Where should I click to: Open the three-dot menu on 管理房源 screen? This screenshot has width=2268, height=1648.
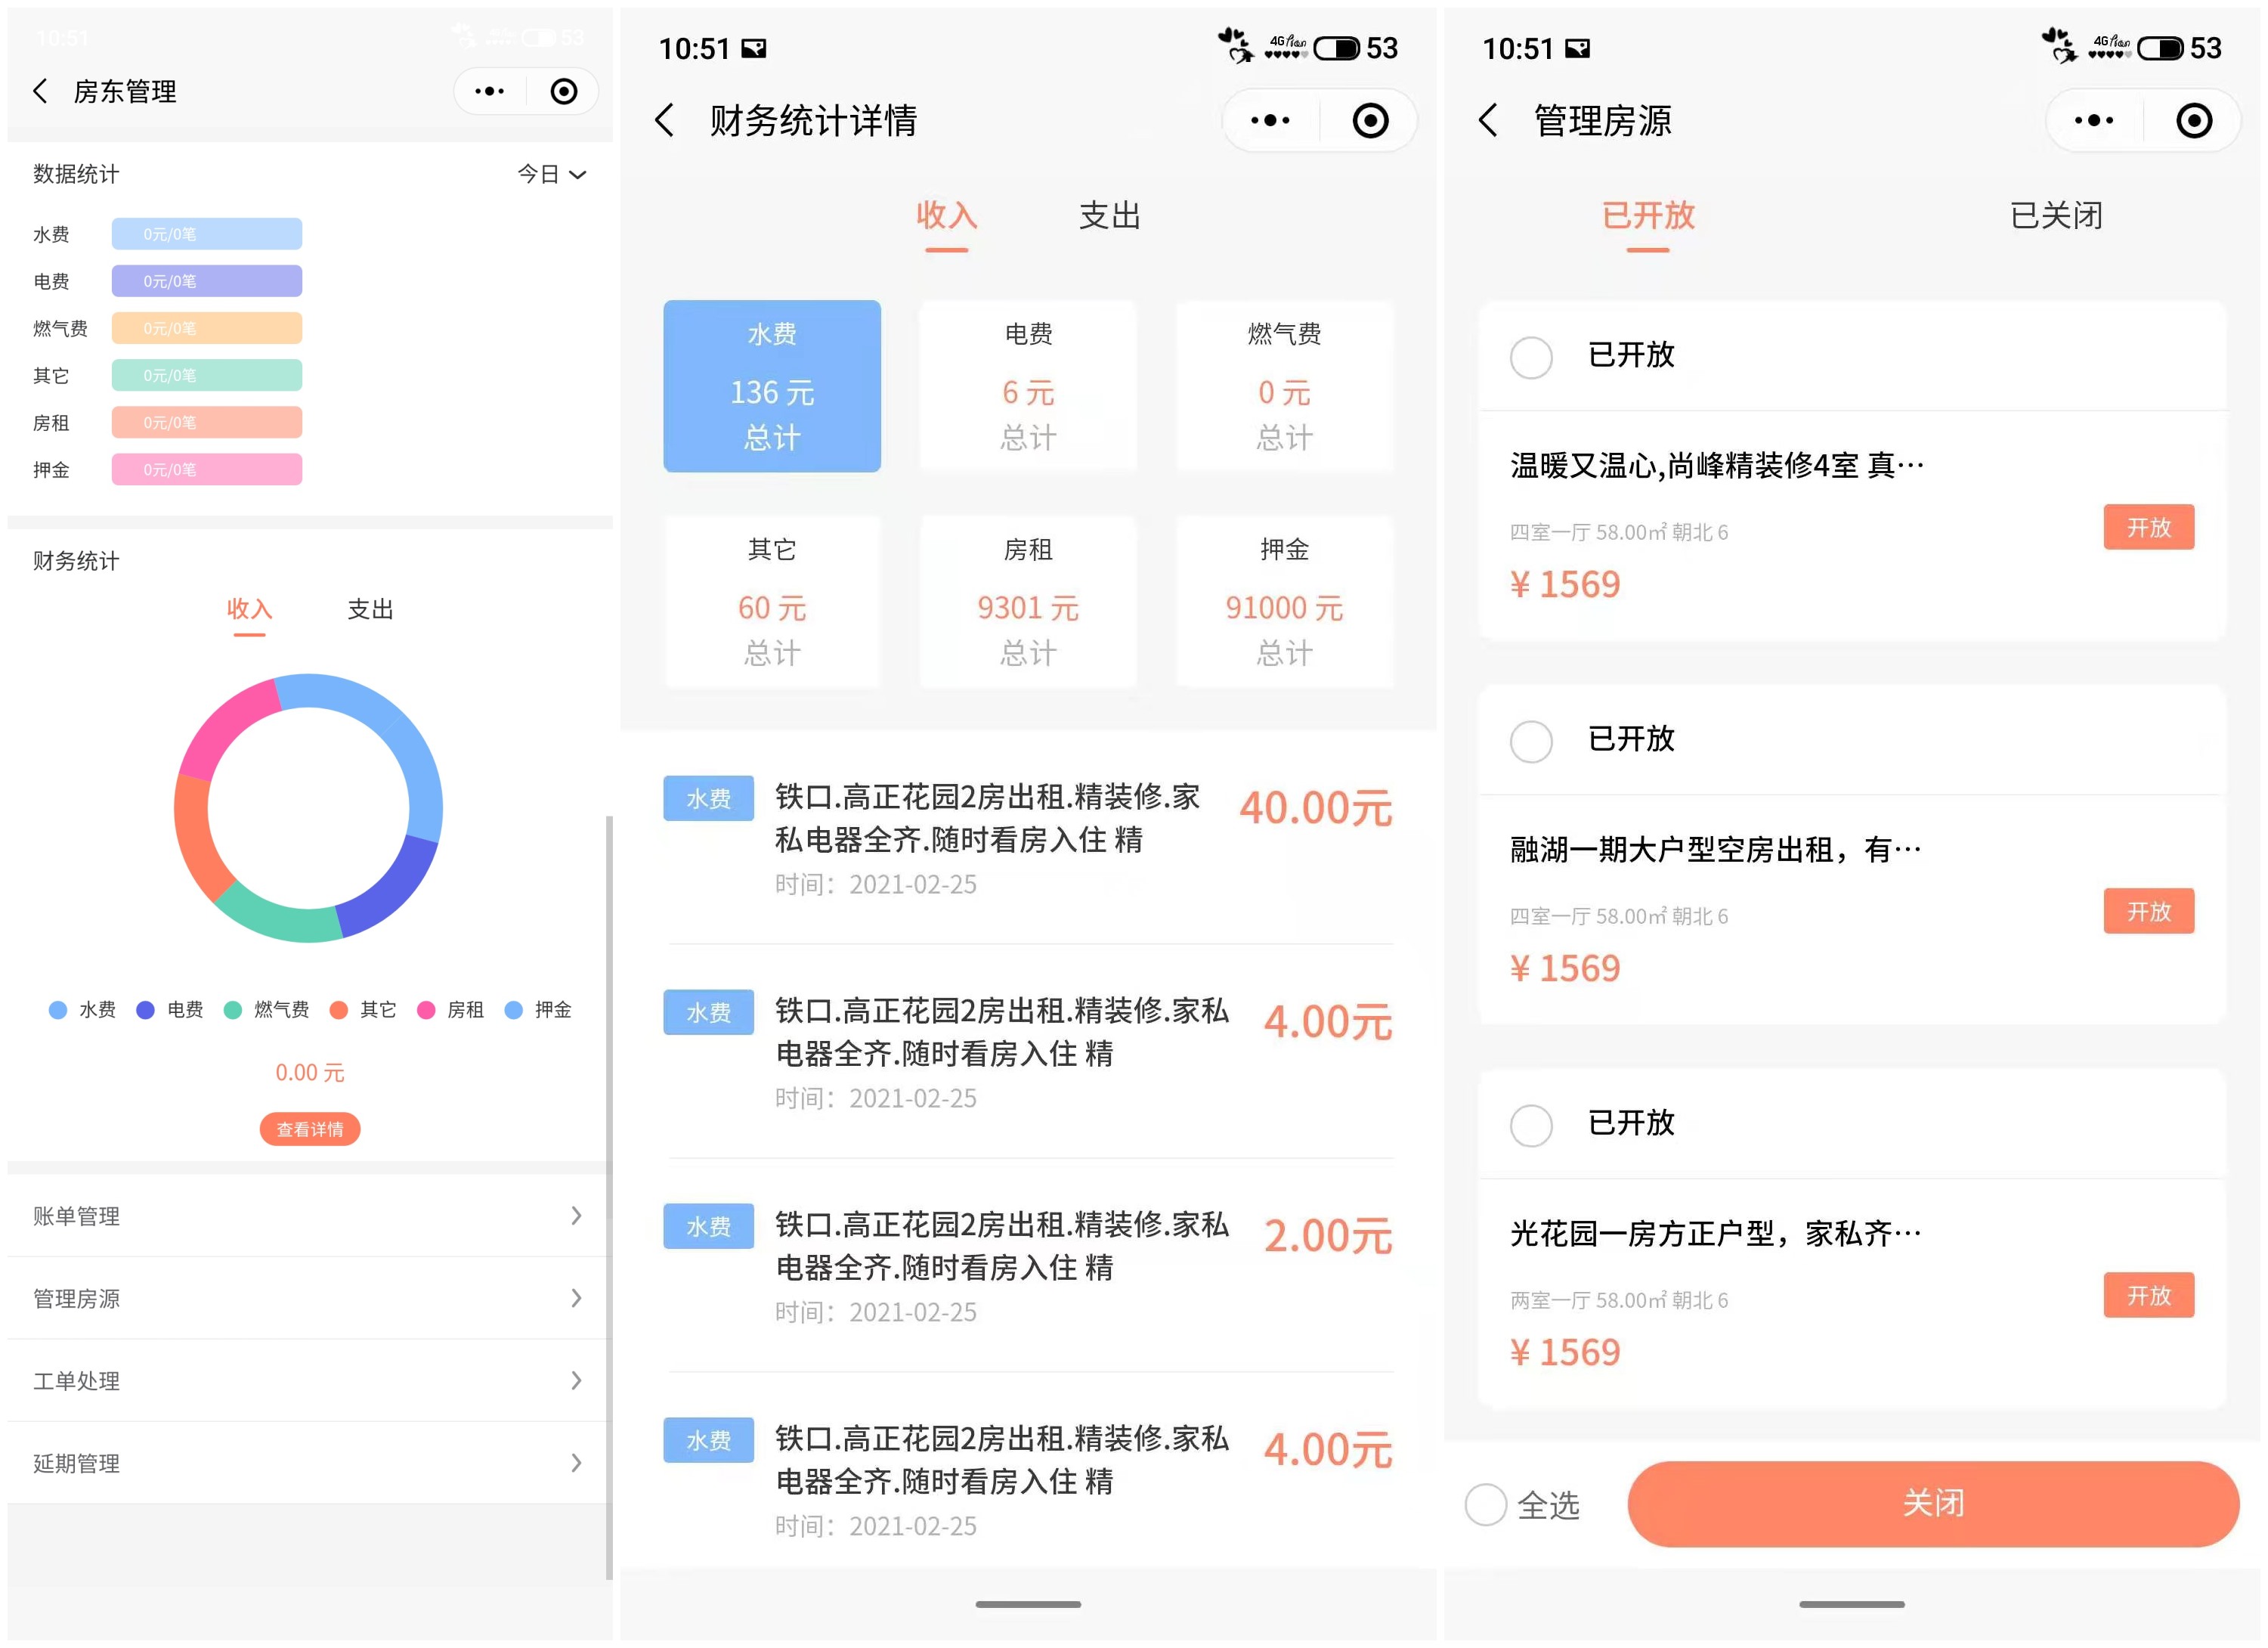[2094, 120]
